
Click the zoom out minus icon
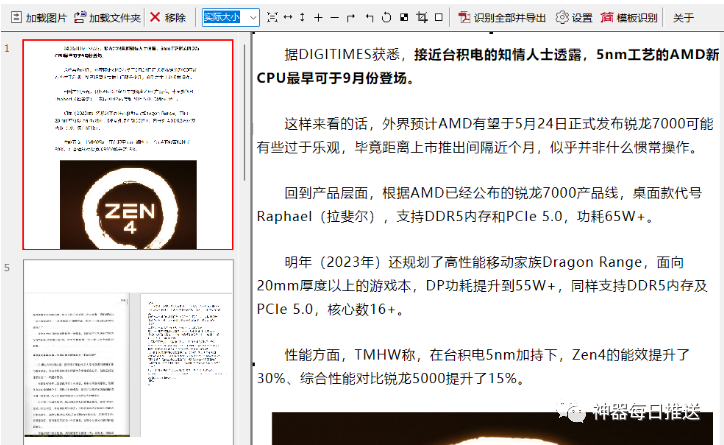tap(334, 18)
